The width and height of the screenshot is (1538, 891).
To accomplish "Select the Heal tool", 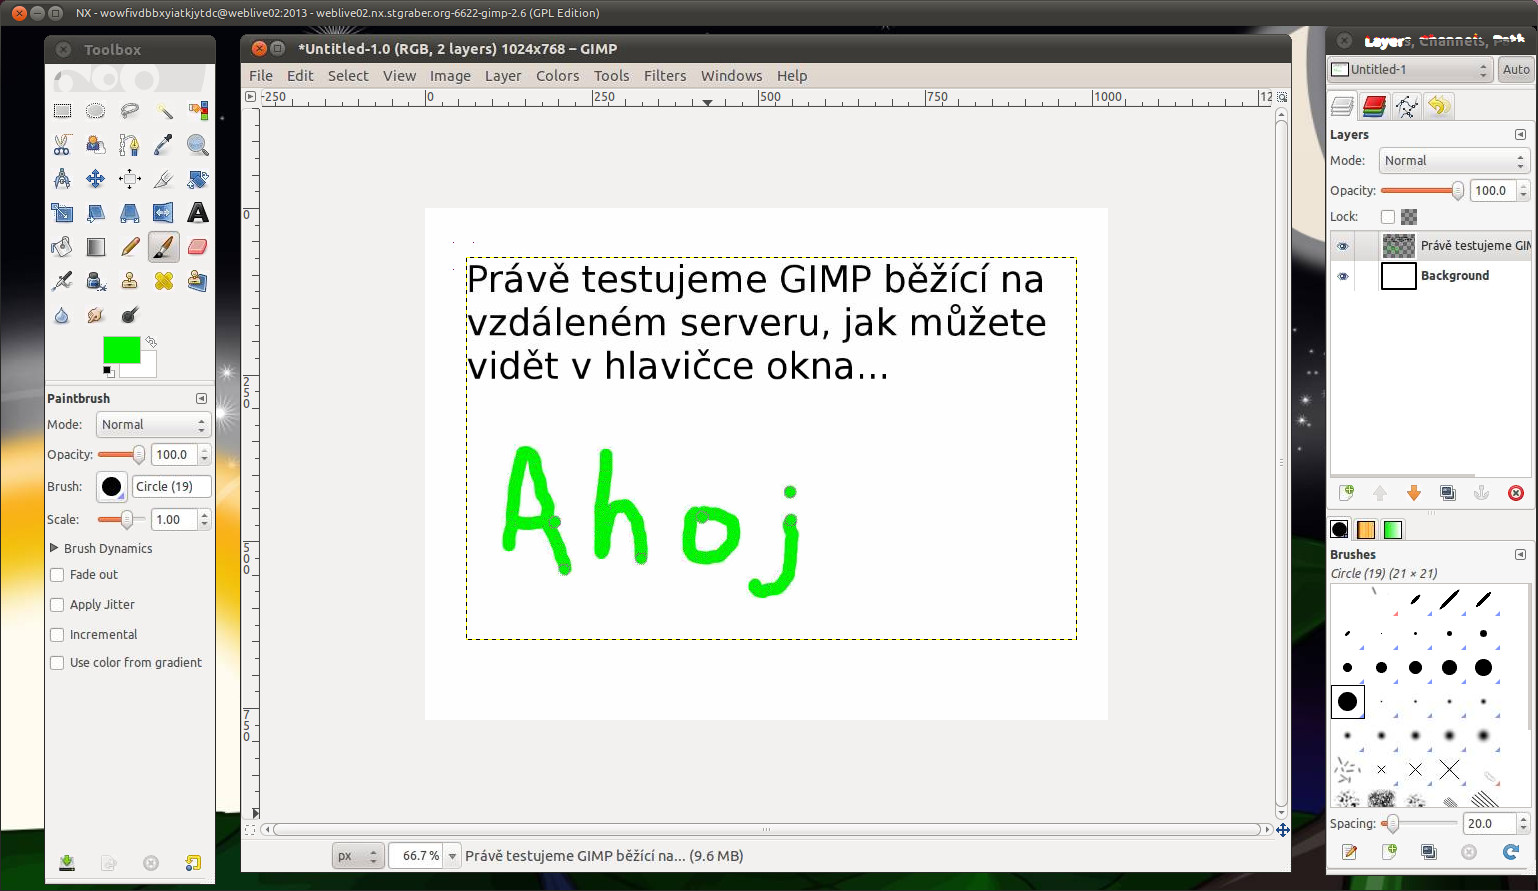I will pos(164,281).
